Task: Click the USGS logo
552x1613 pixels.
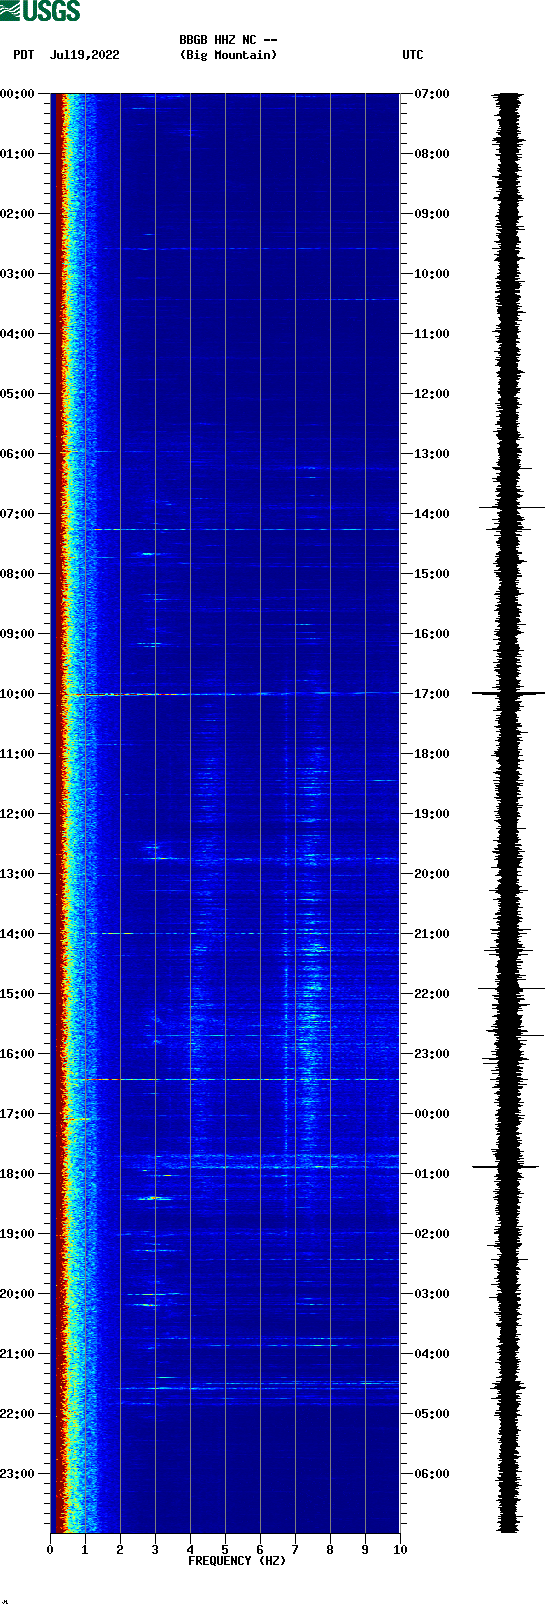Action: pyautogui.click(x=40, y=11)
